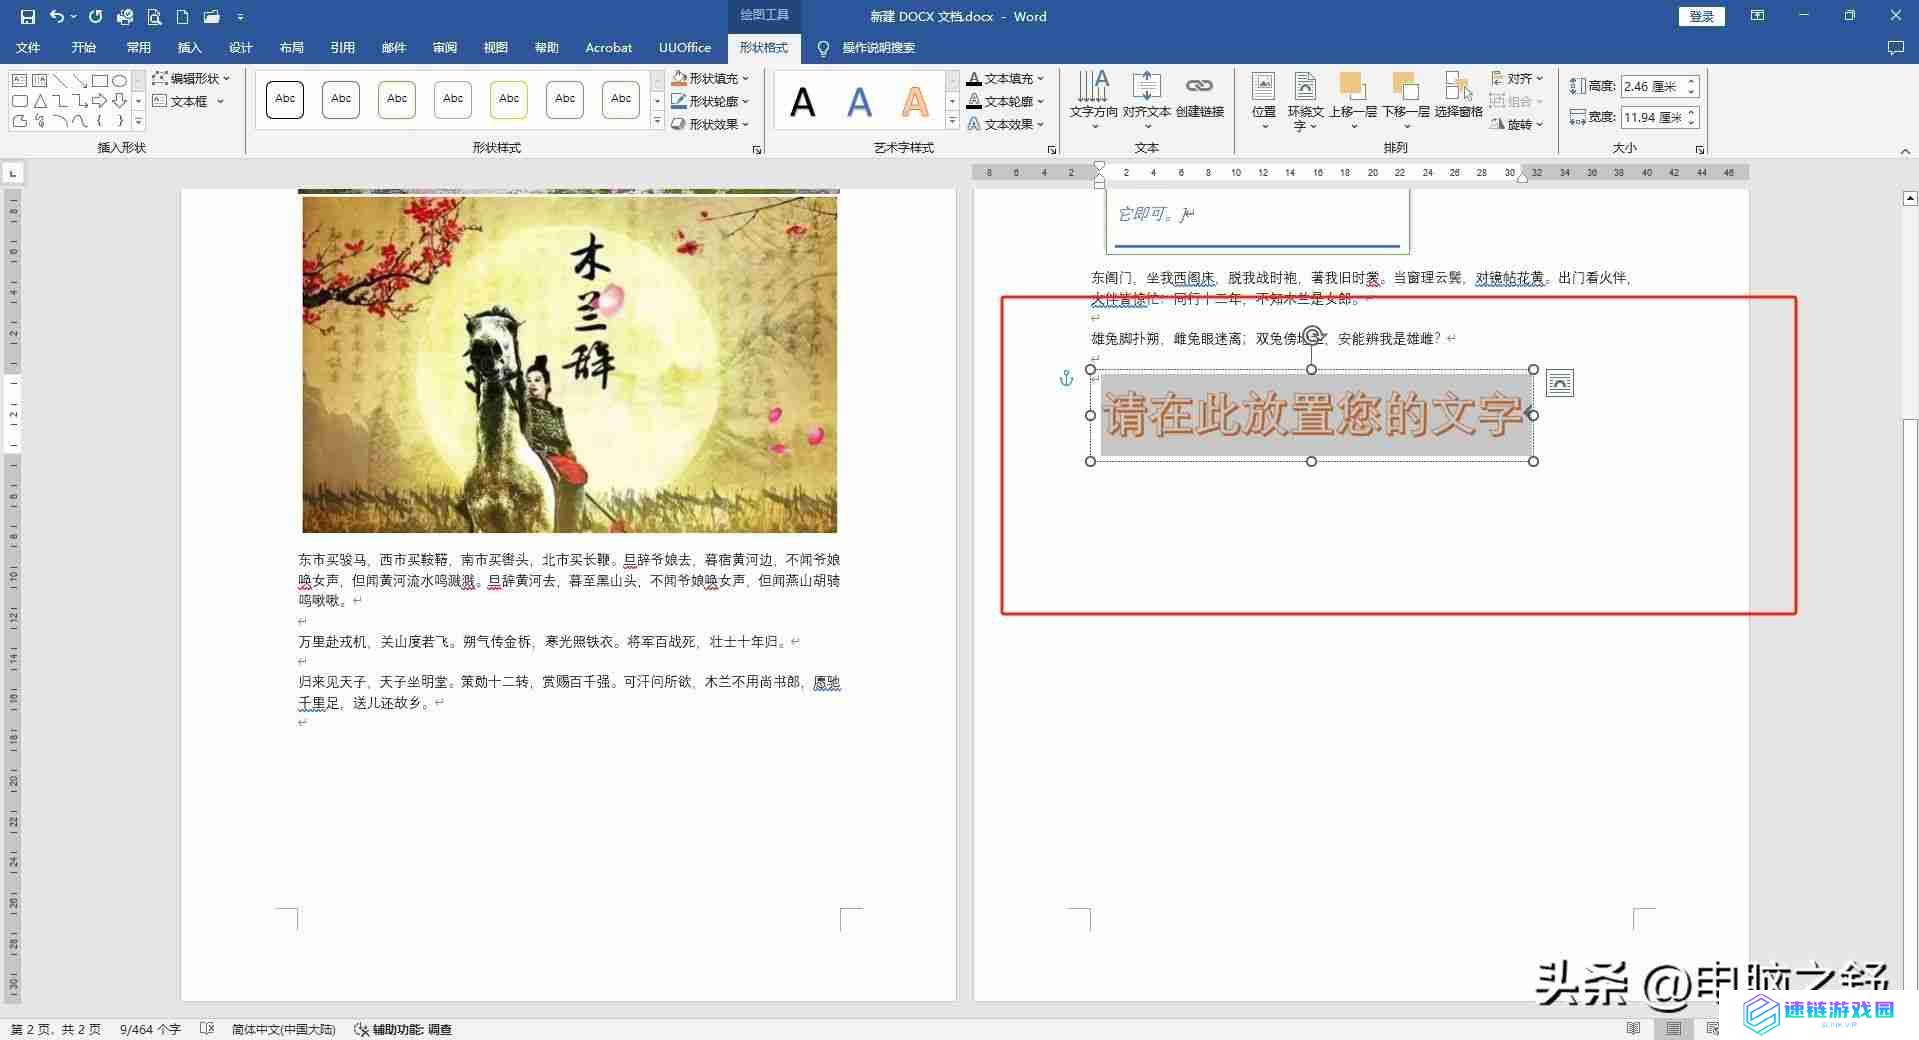Open the comments pane icon
This screenshot has width=1919, height=1040.
click(x=1895, y=48)
